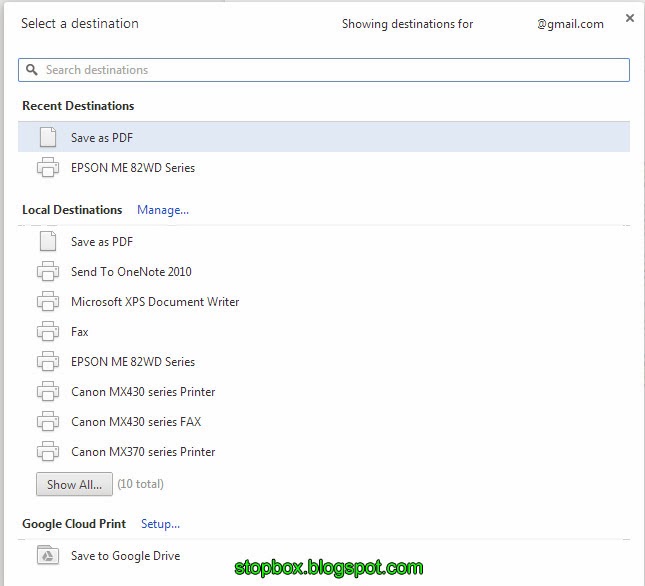Click printer icon beside Canon MX430 series FAX
This screenshot has height=586, width=645.
coord(48,422)
